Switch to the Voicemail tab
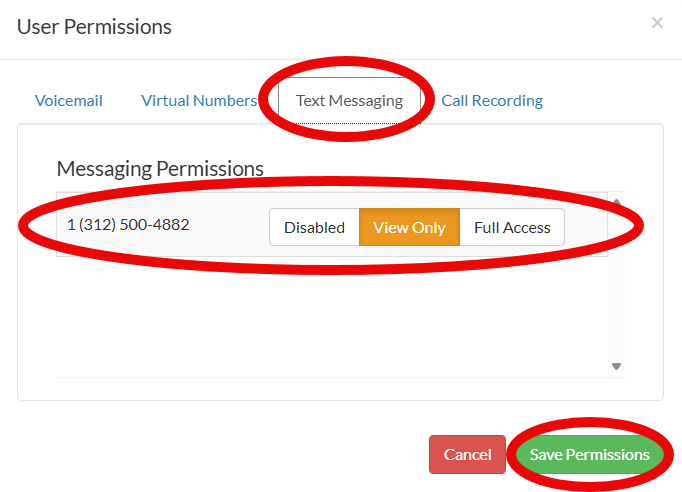 pos(69,101)
